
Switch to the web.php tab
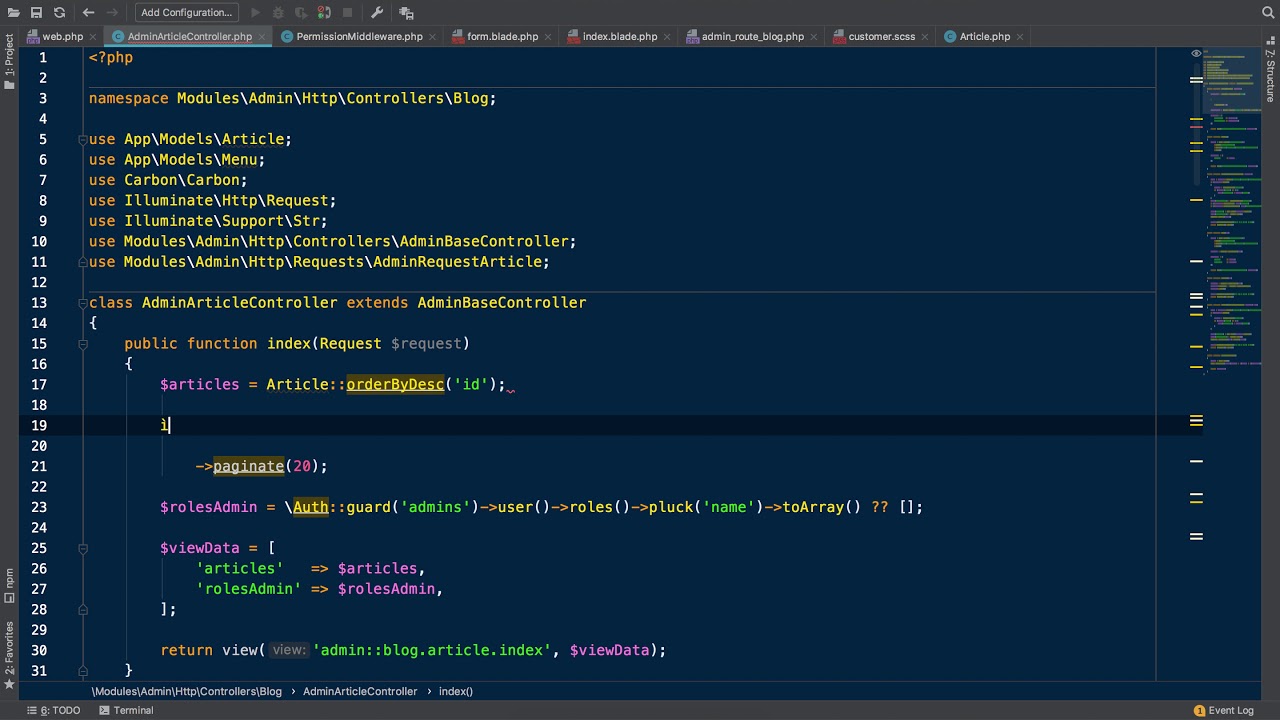(62, 36)
